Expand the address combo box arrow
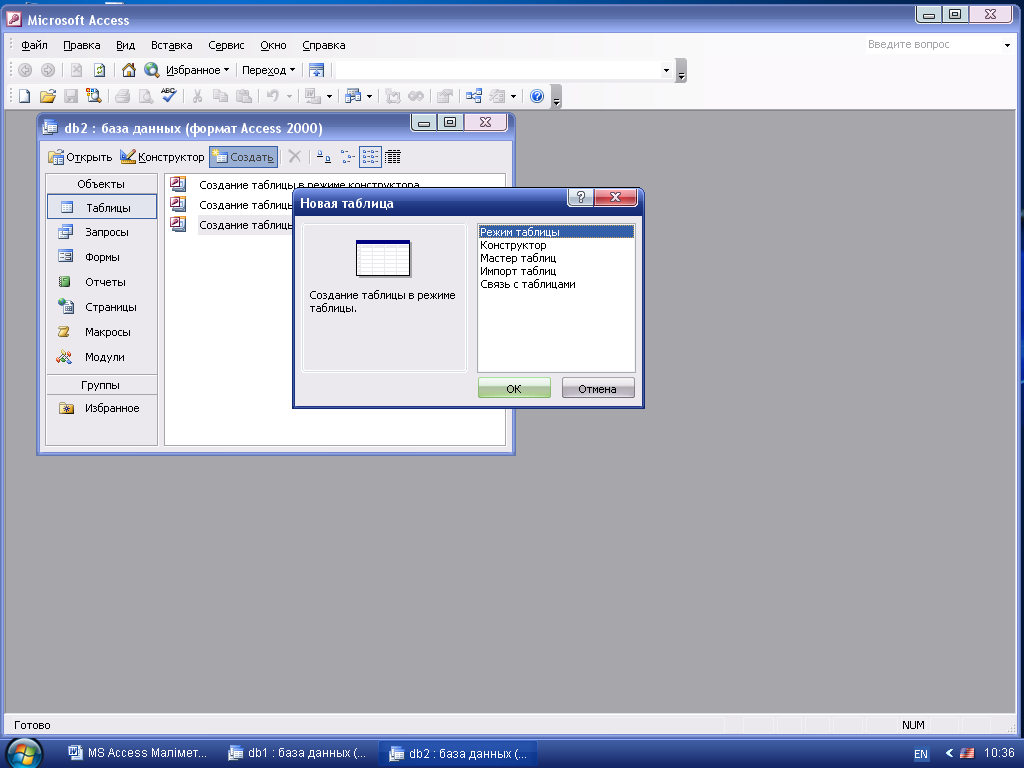The height and width of the screenshot is (768, 1024). pyautogui.click(x=666, y=70)
